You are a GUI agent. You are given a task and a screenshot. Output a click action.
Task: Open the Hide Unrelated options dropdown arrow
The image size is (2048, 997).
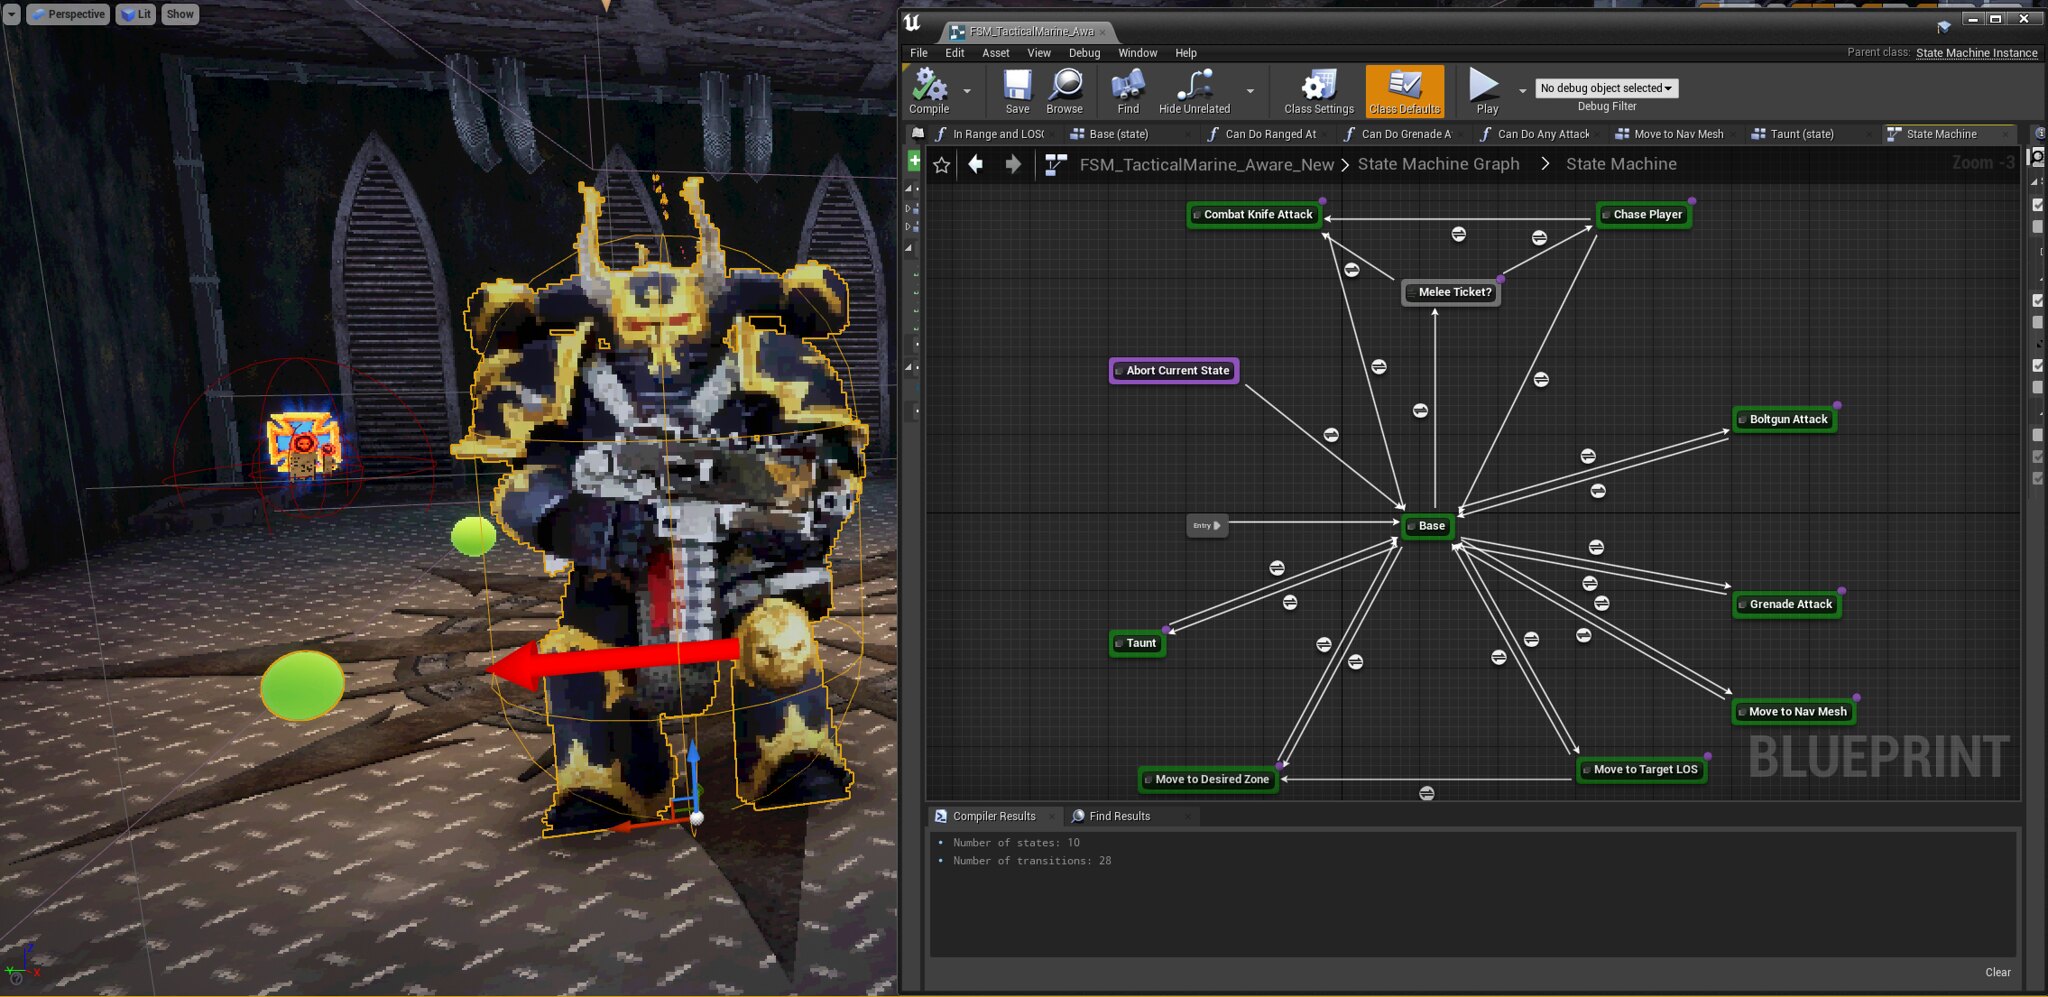click(1250, 91)
